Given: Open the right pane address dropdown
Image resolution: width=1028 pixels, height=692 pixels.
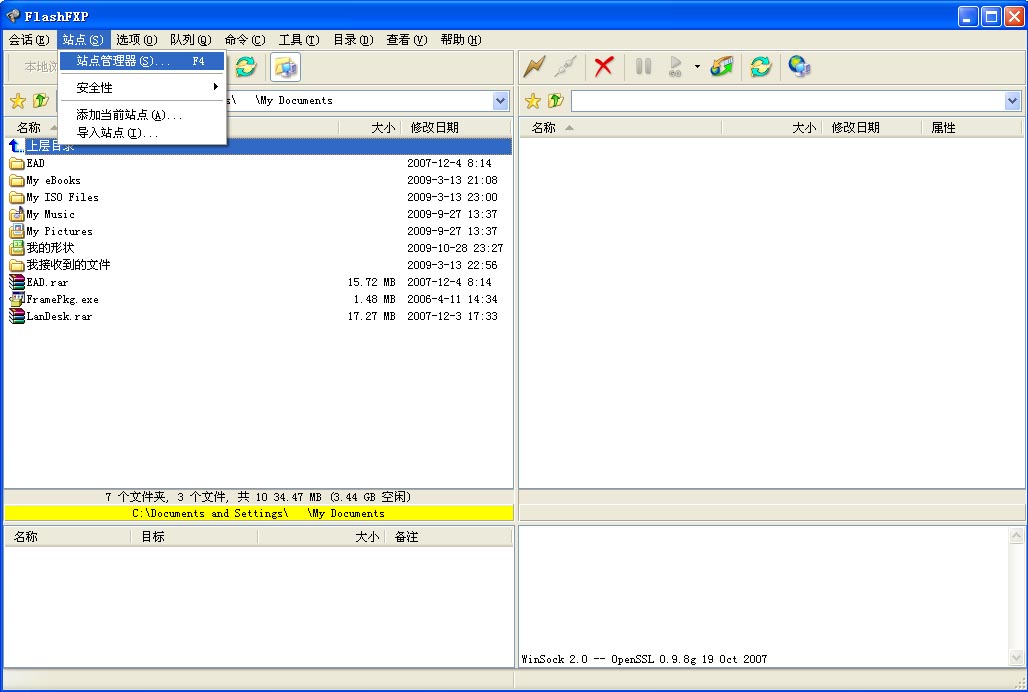Looking at the screenshot, I should coord(1012,101).
